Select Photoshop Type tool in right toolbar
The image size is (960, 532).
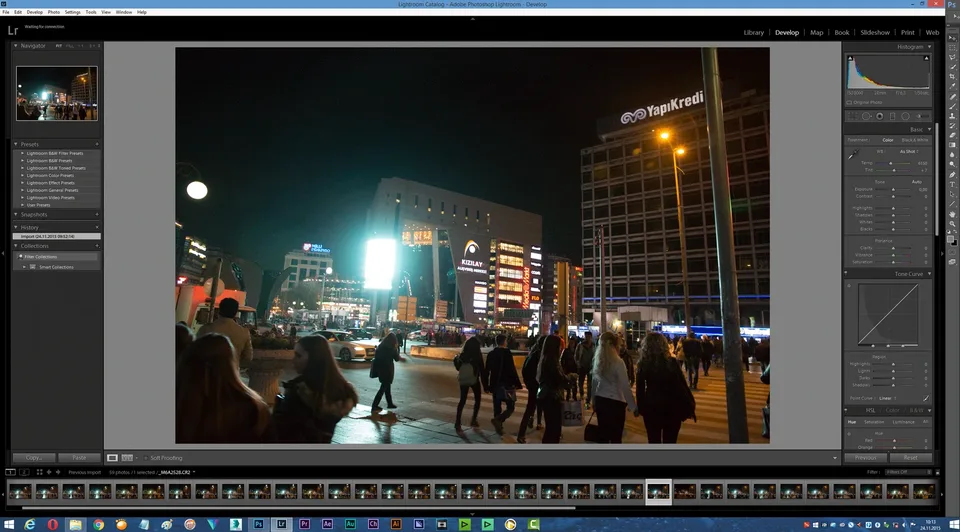click(952, 184)
